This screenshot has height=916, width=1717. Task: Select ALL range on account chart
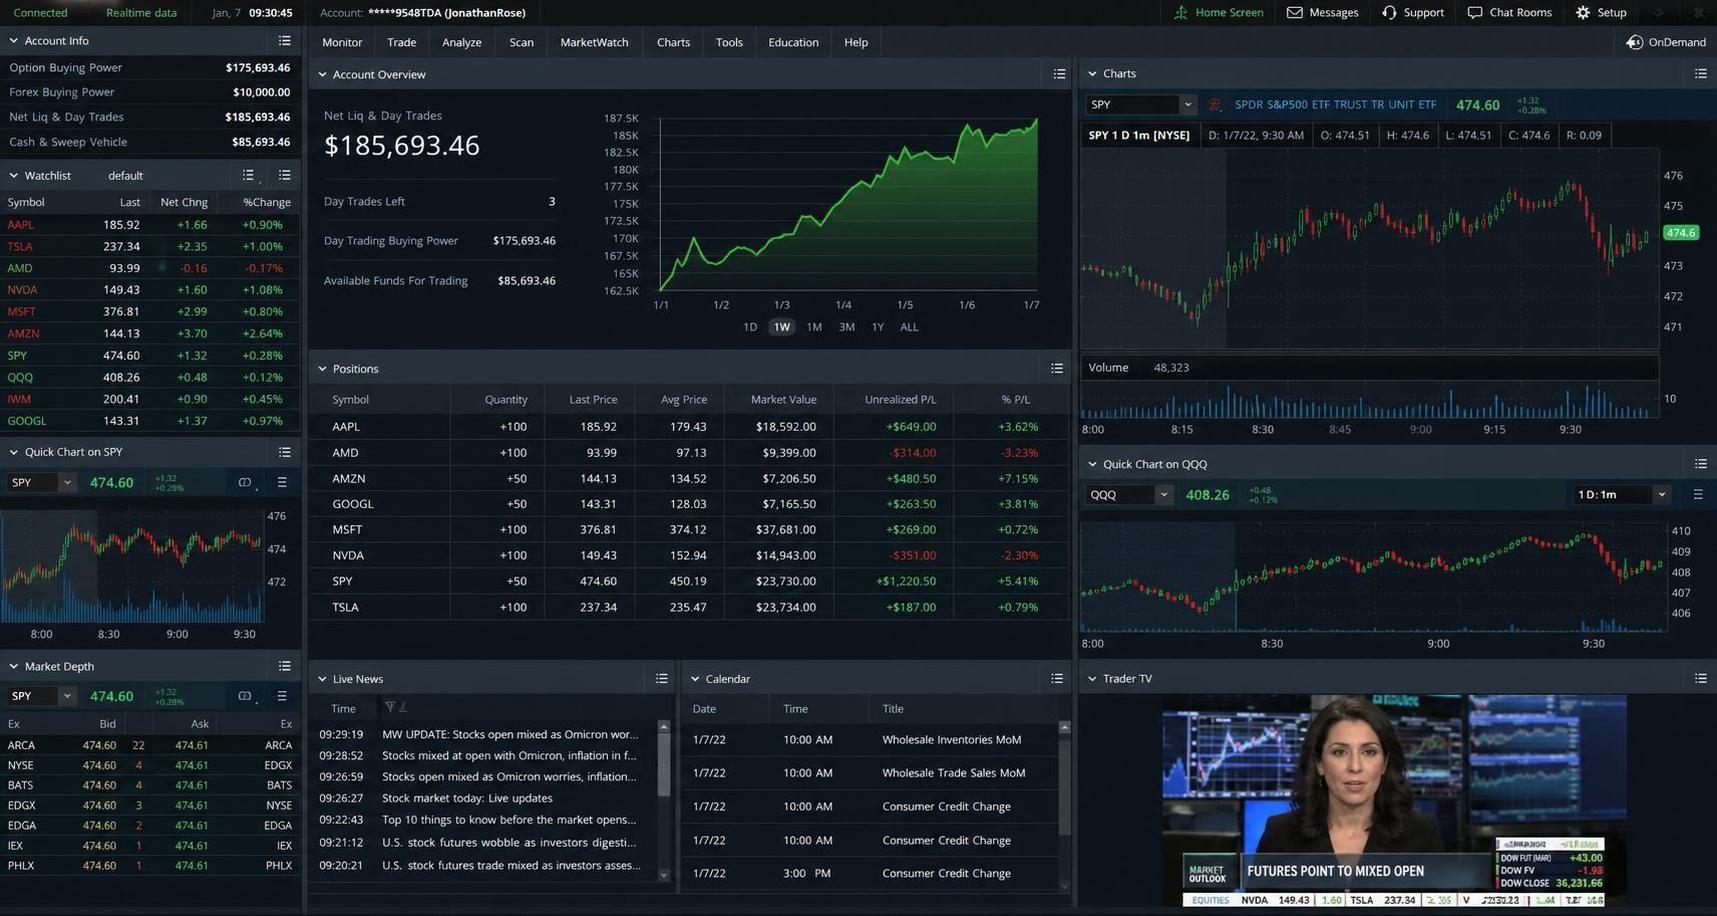[x=909, y=327]
